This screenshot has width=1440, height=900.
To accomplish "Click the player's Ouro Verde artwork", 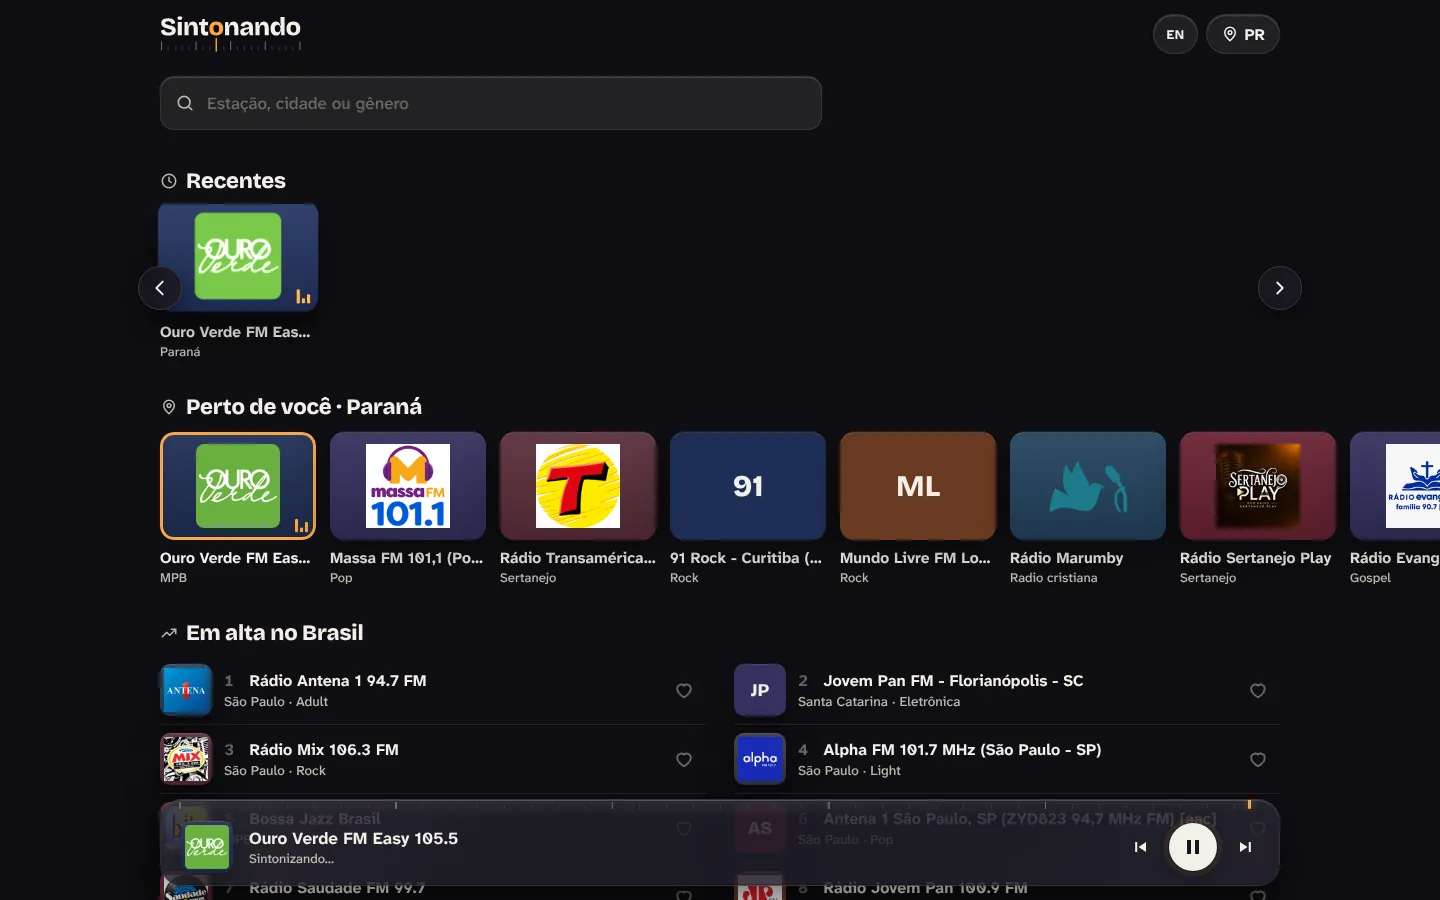I will coord(207,847).
